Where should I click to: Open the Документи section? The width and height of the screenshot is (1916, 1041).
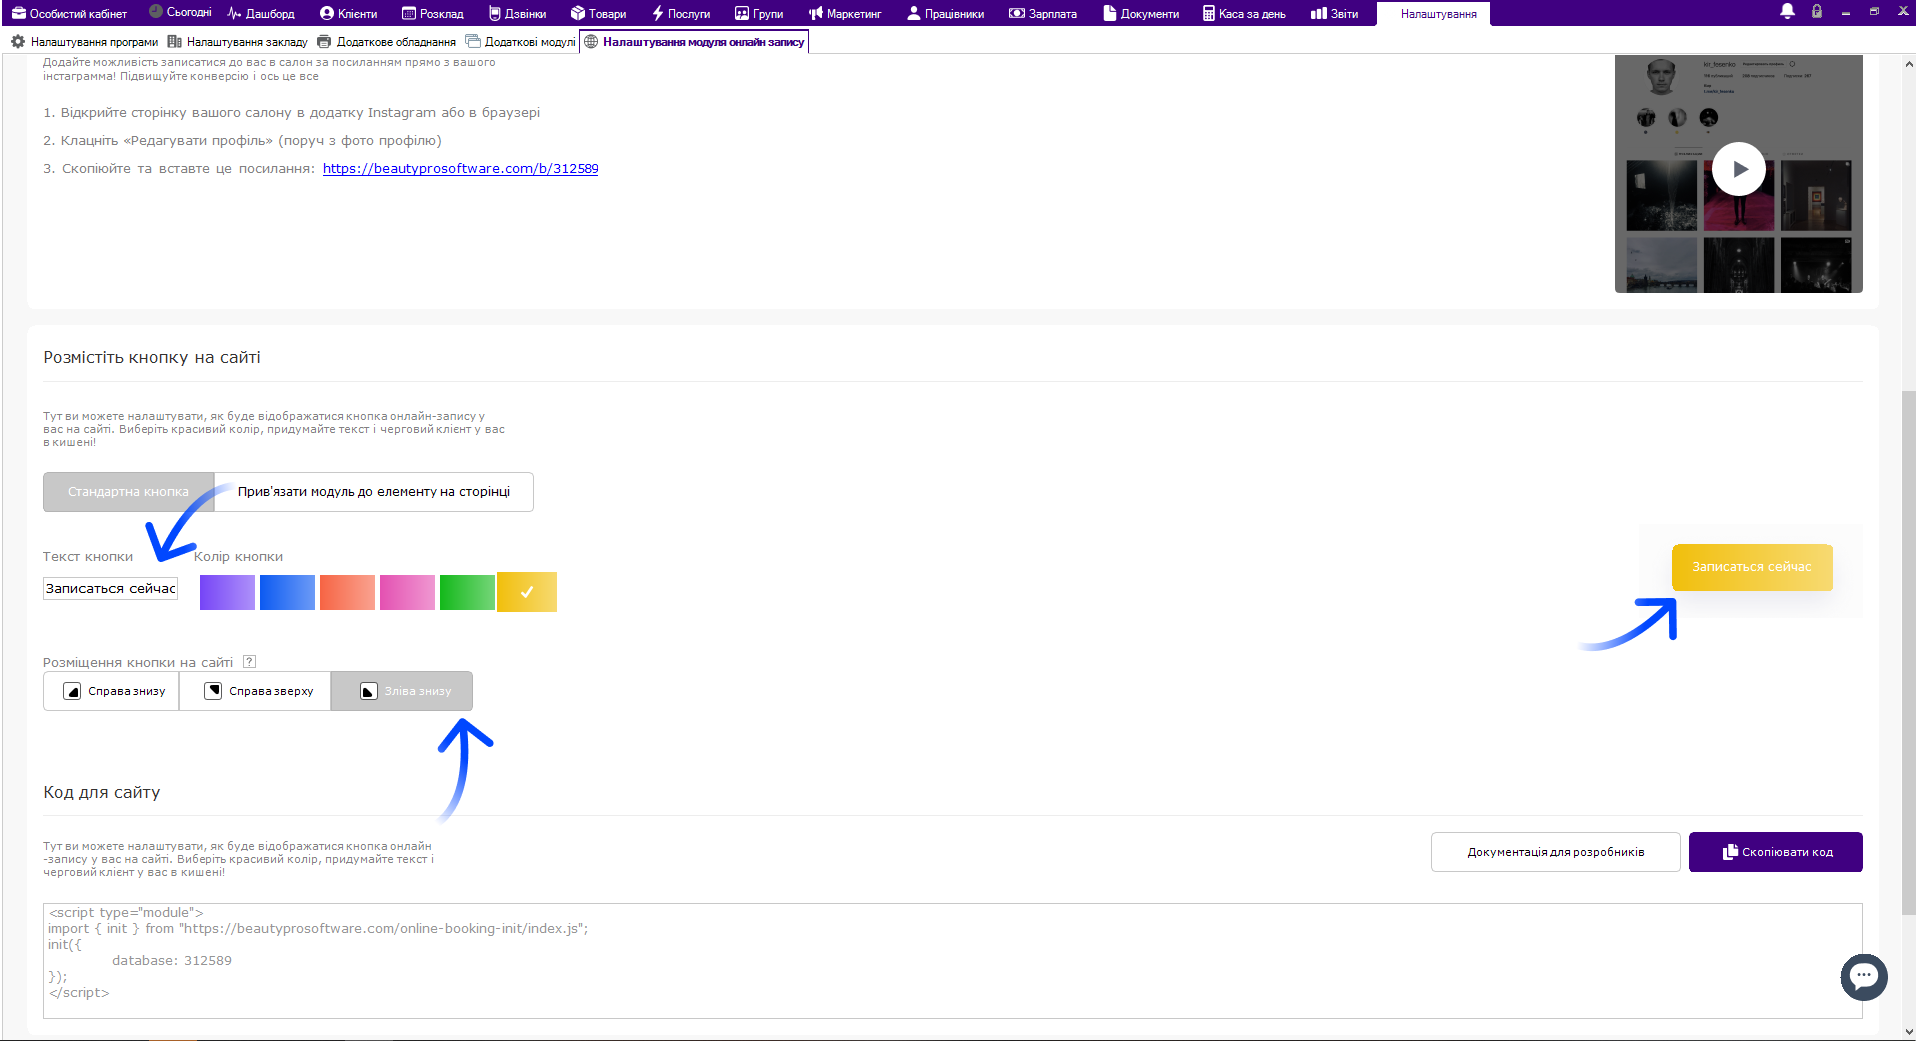click(x=1141, y=13)
